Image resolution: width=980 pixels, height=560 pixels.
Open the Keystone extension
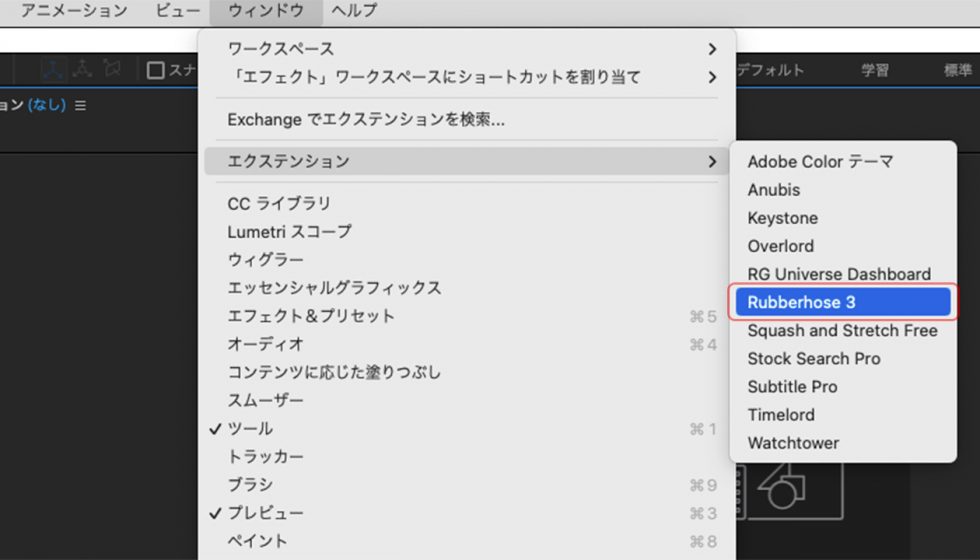(x=843, y=218)
